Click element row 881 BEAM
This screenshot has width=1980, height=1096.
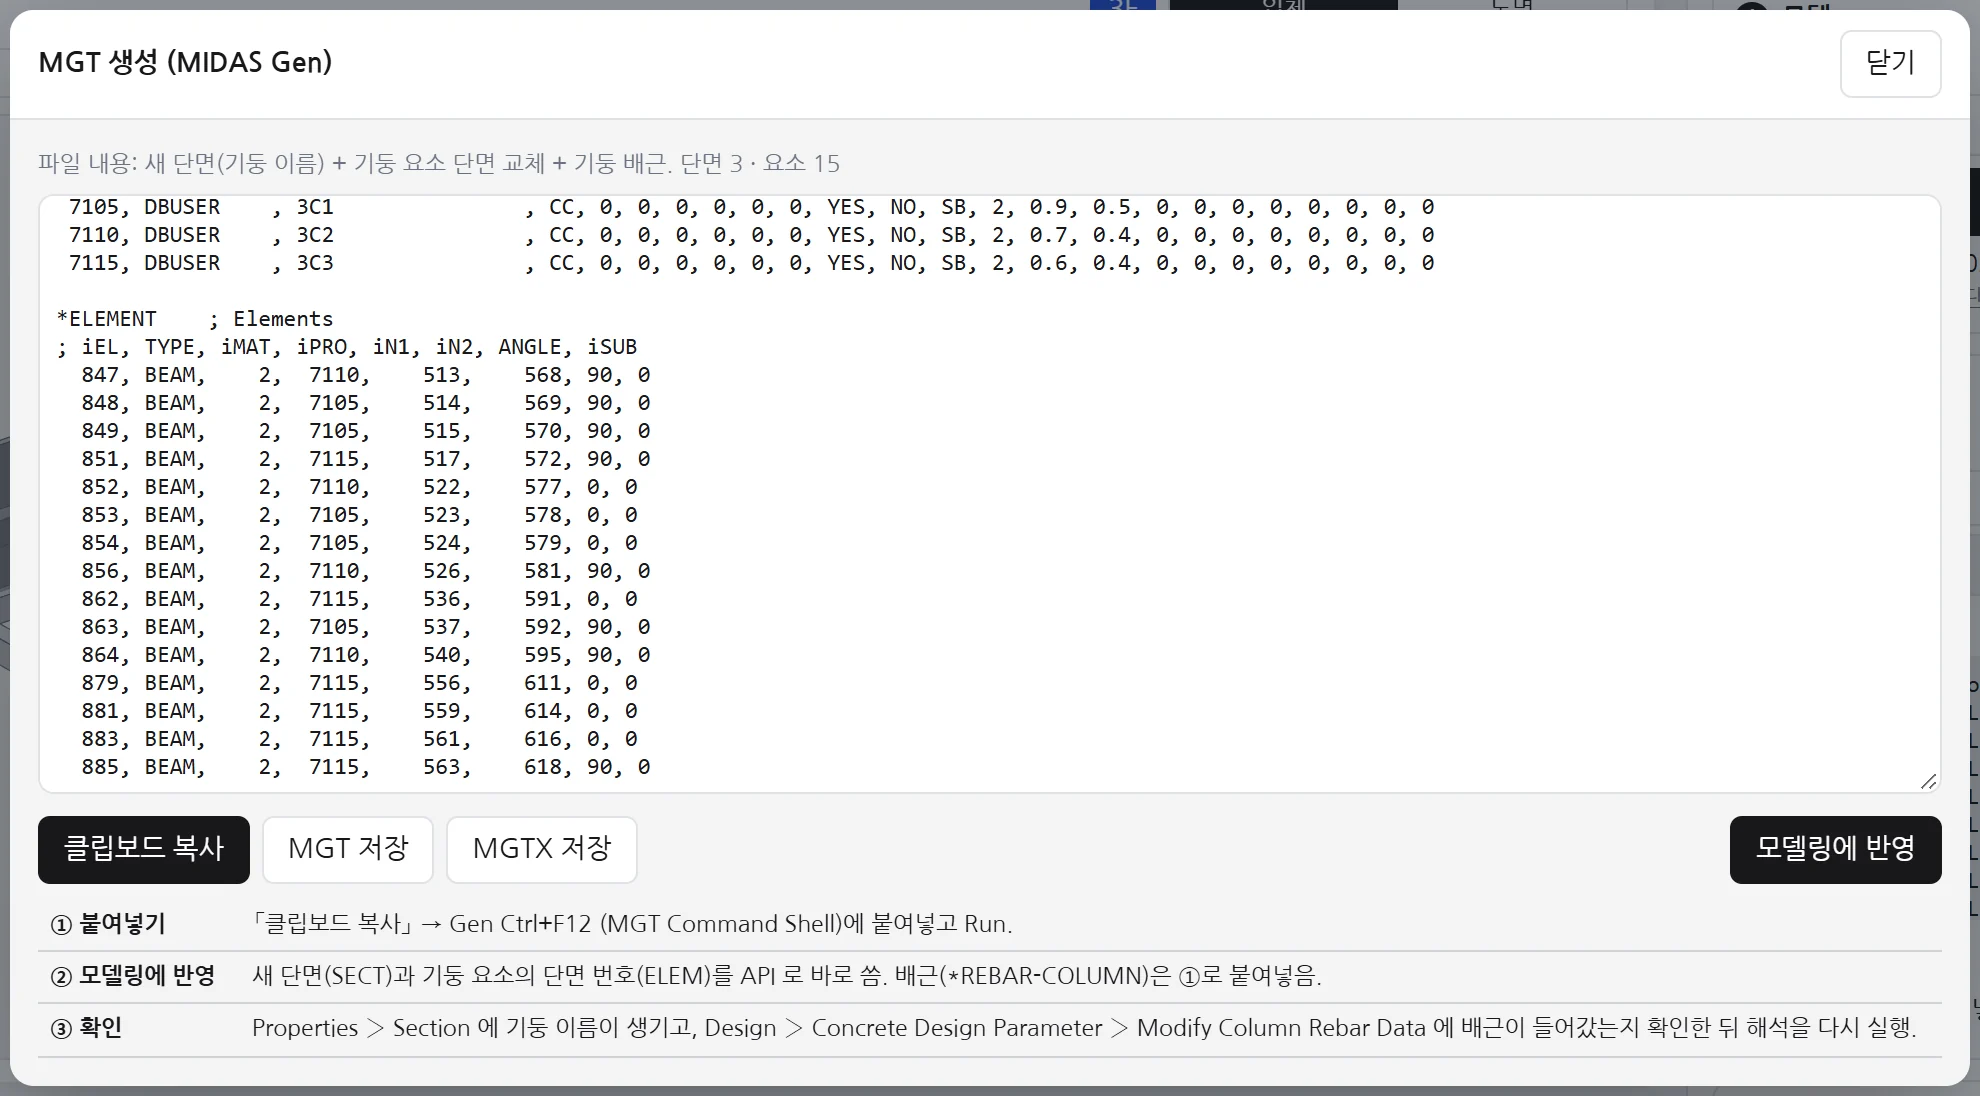click(x=360, y=711)
